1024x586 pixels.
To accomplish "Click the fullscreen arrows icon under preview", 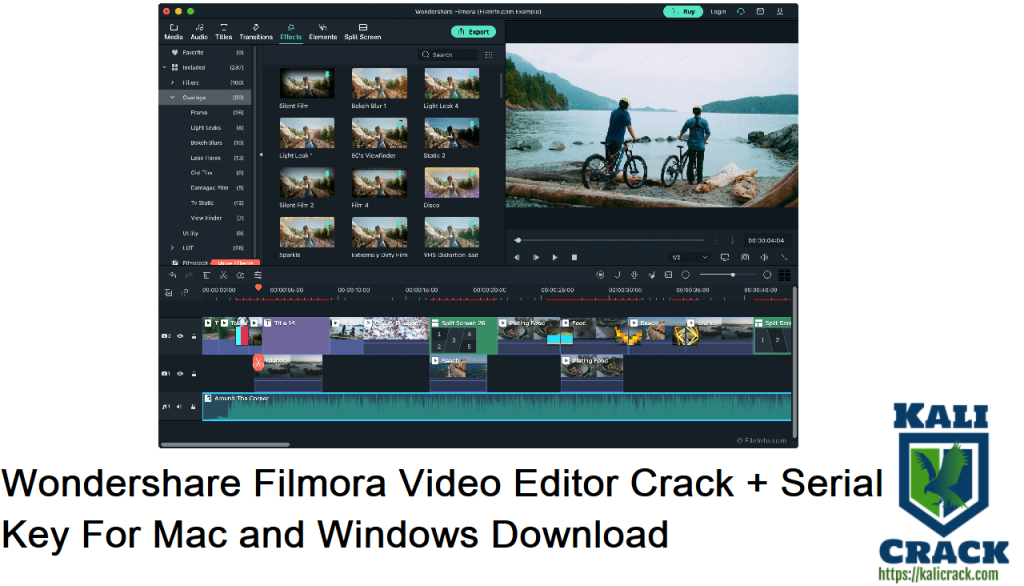I will point(784,257).
